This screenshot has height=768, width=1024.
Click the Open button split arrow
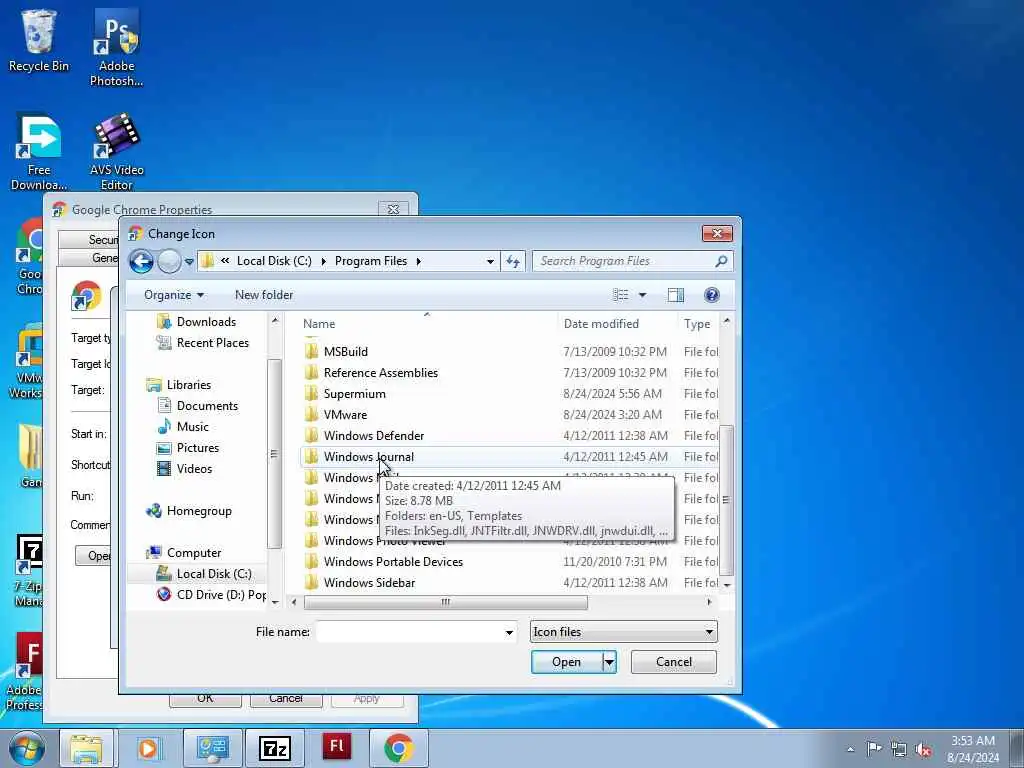tap(609, 662)
